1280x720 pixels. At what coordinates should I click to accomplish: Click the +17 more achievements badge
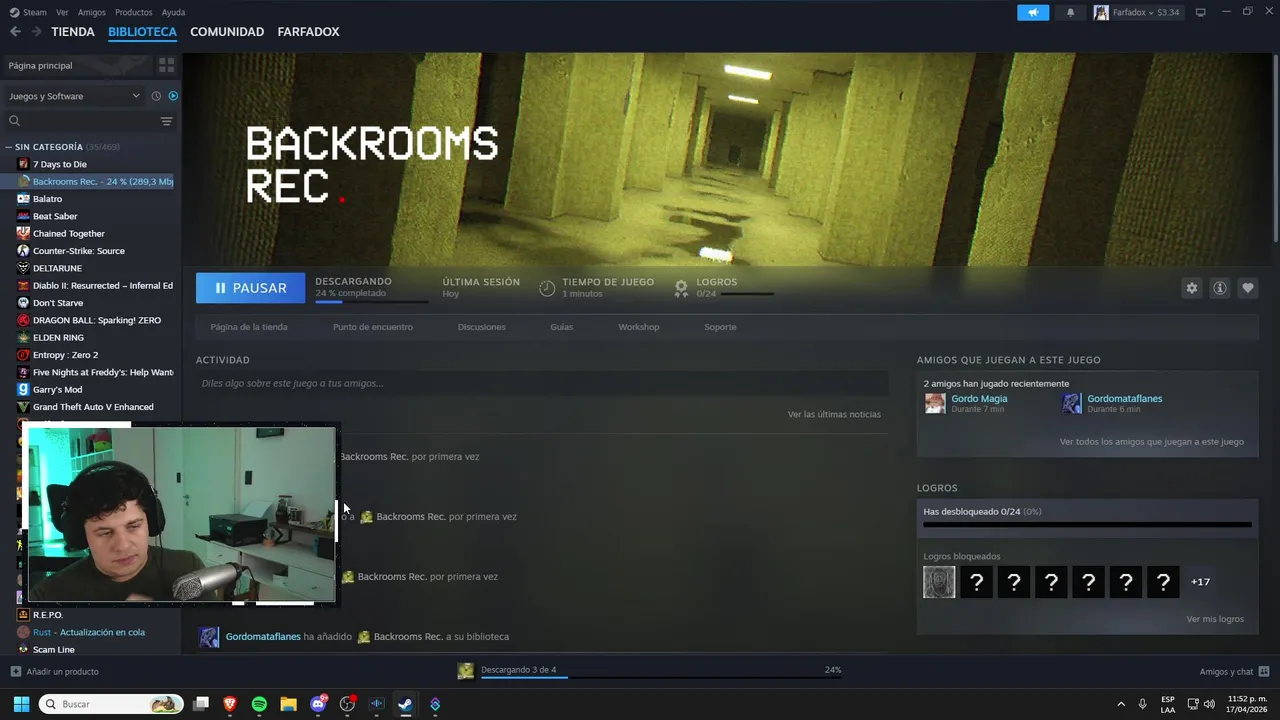[x=1200, y=582]
